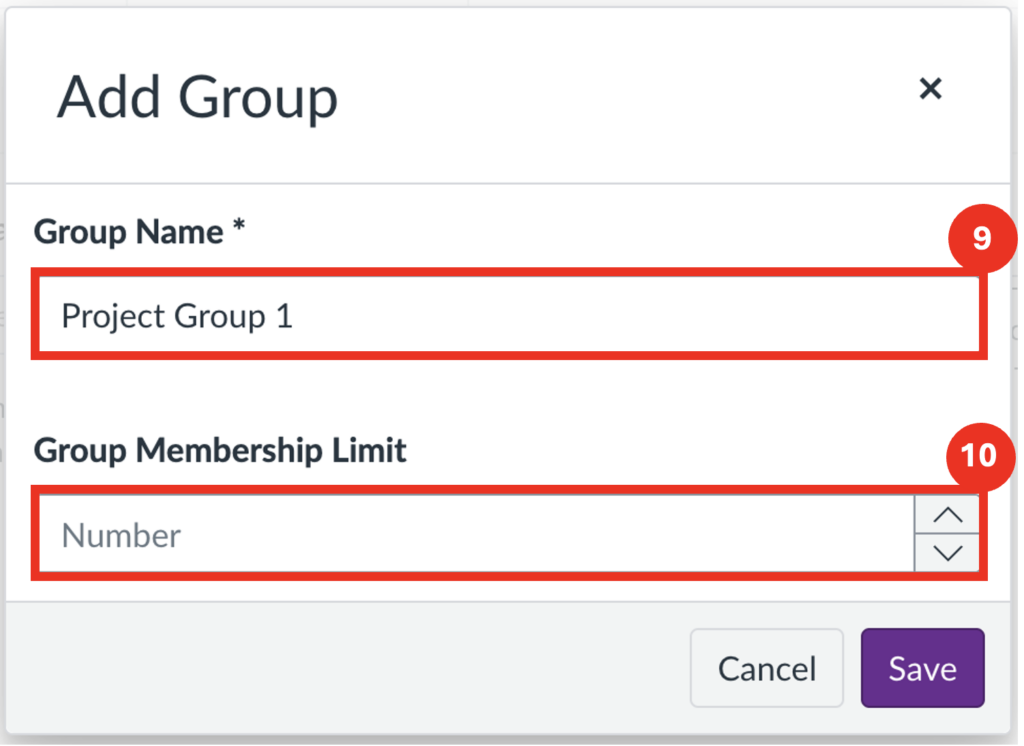Click the digit "1" in the group name
Viewport: 1024px width, 746px height.
click(283, 317)
